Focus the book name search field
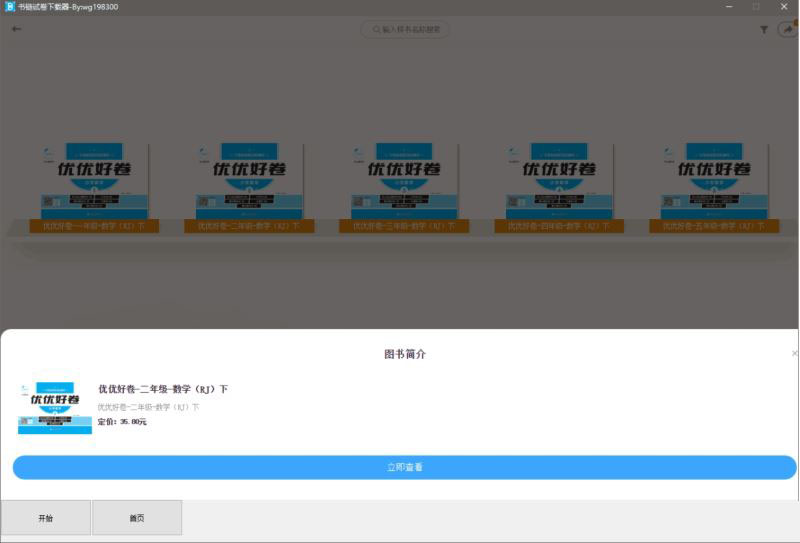Viewport: 800px width, 543px height. [405, 30]
